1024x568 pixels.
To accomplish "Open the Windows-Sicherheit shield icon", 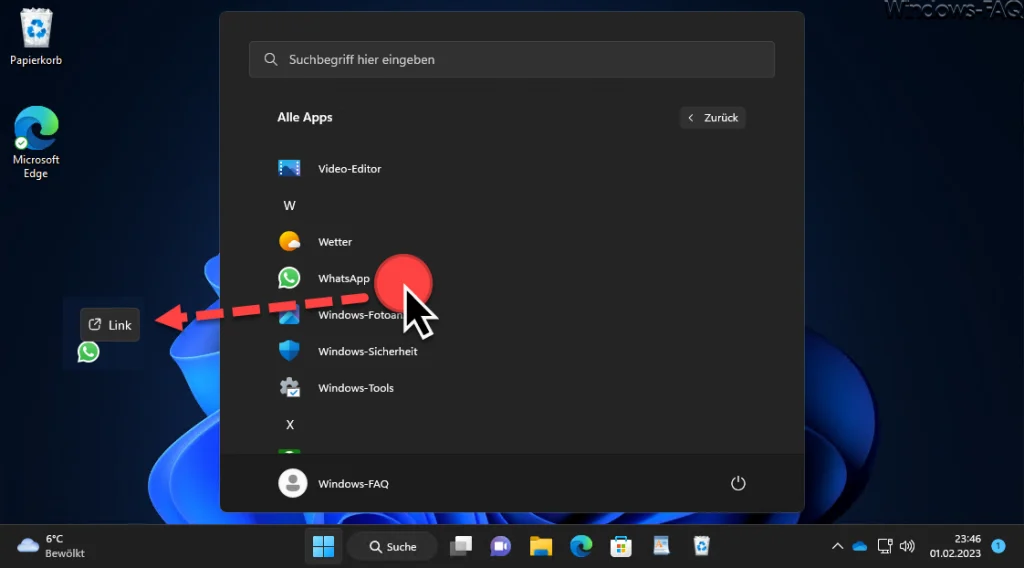I will coord(289,351).
